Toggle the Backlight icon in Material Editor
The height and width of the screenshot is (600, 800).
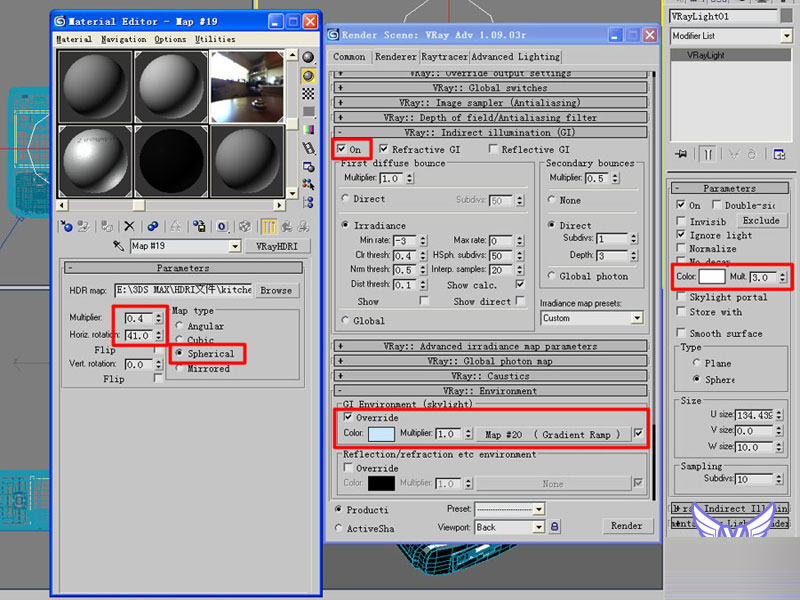[308, 76]
